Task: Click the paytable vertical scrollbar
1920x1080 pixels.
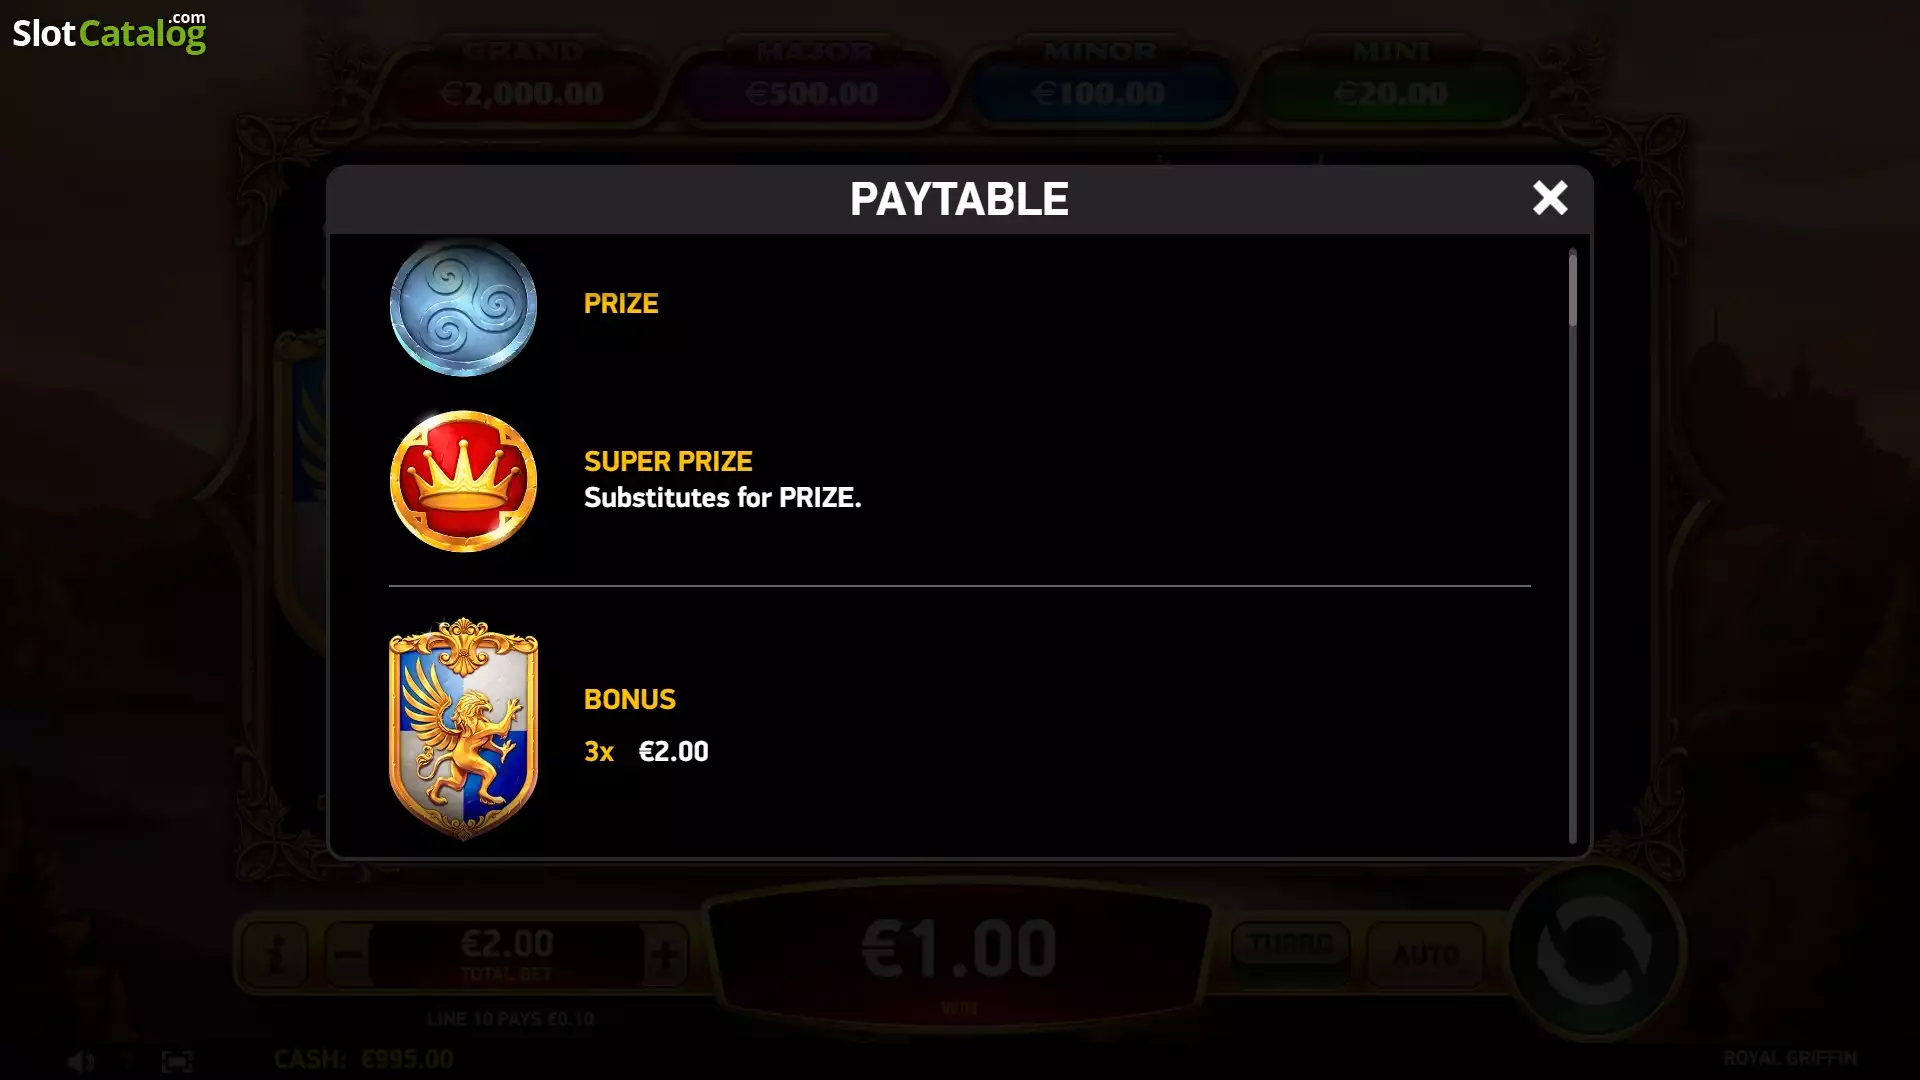Action: 1572,546
